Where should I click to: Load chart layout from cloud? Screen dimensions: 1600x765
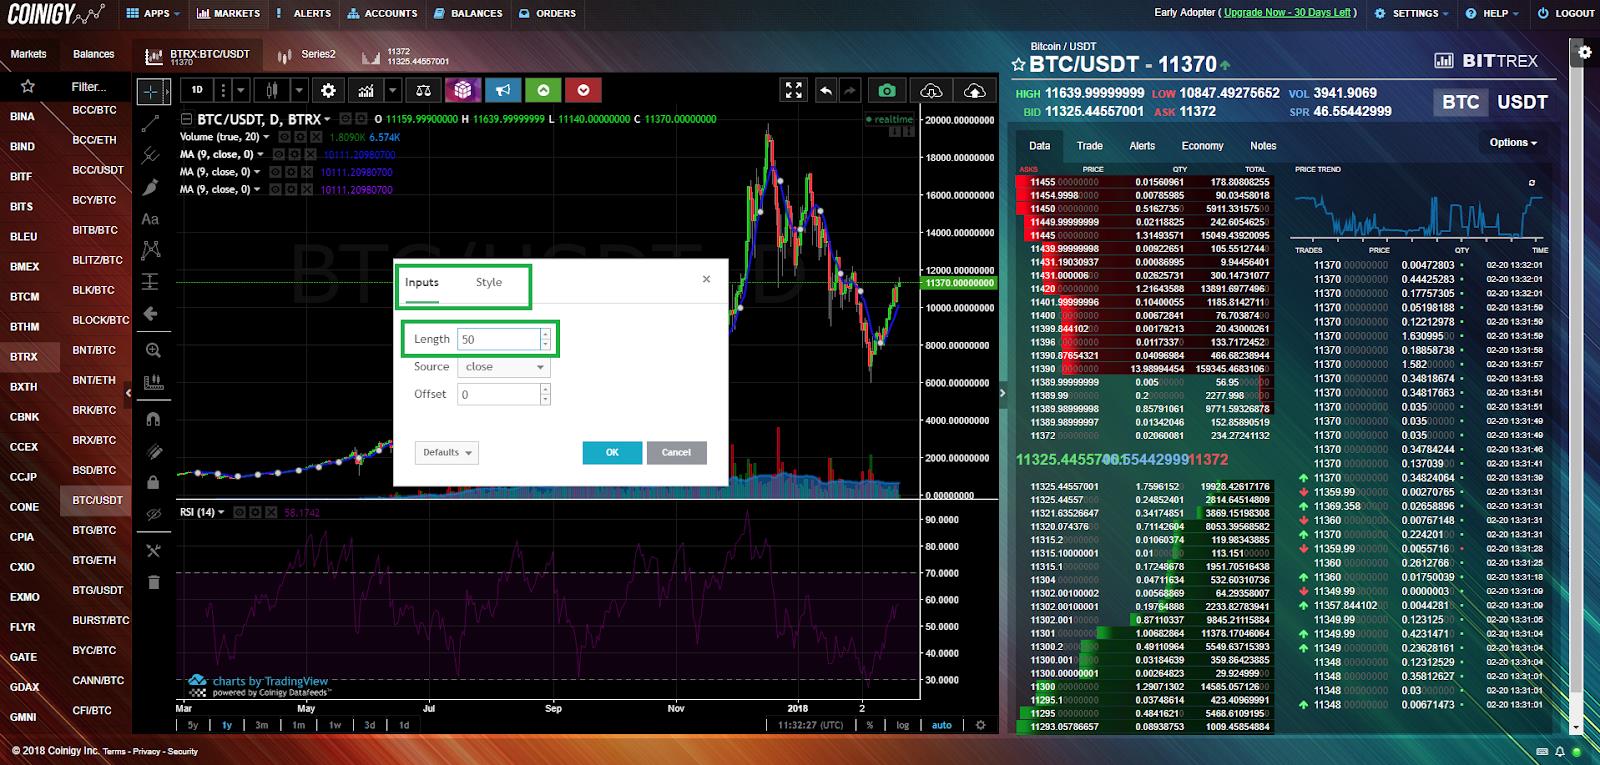[931, 90]
